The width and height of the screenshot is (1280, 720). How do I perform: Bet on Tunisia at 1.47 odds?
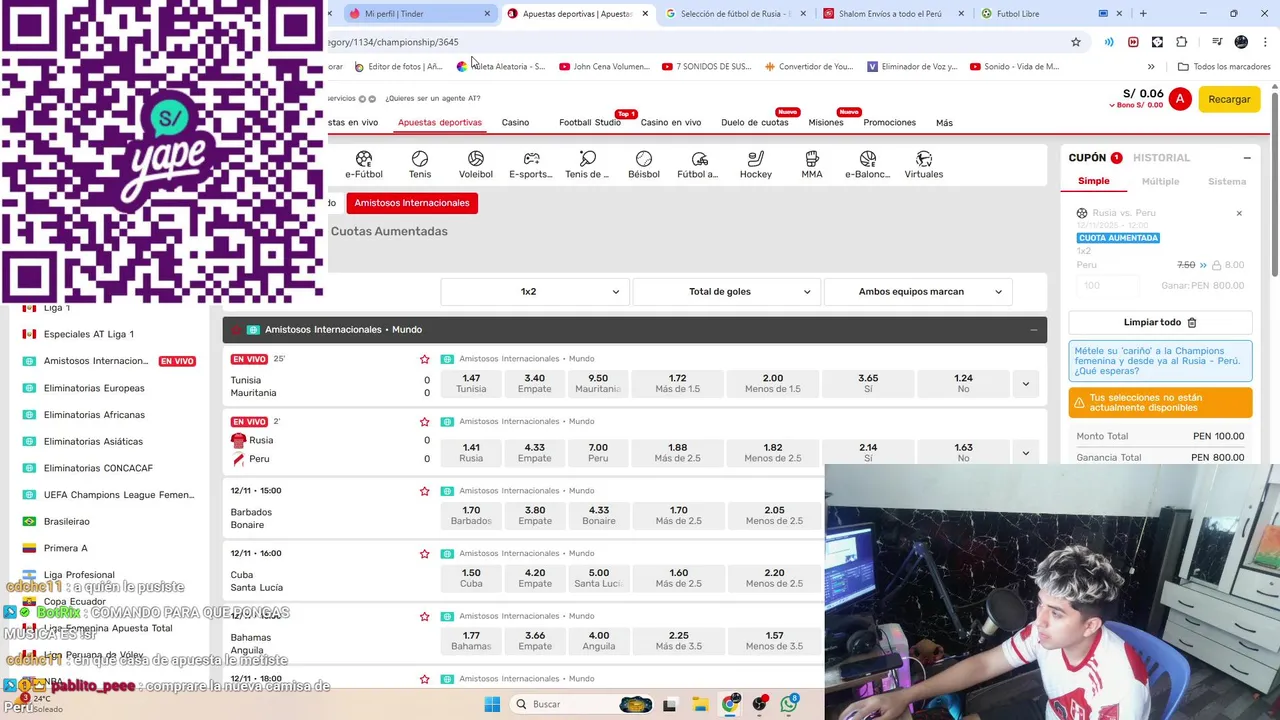click(x=471, y=384)
